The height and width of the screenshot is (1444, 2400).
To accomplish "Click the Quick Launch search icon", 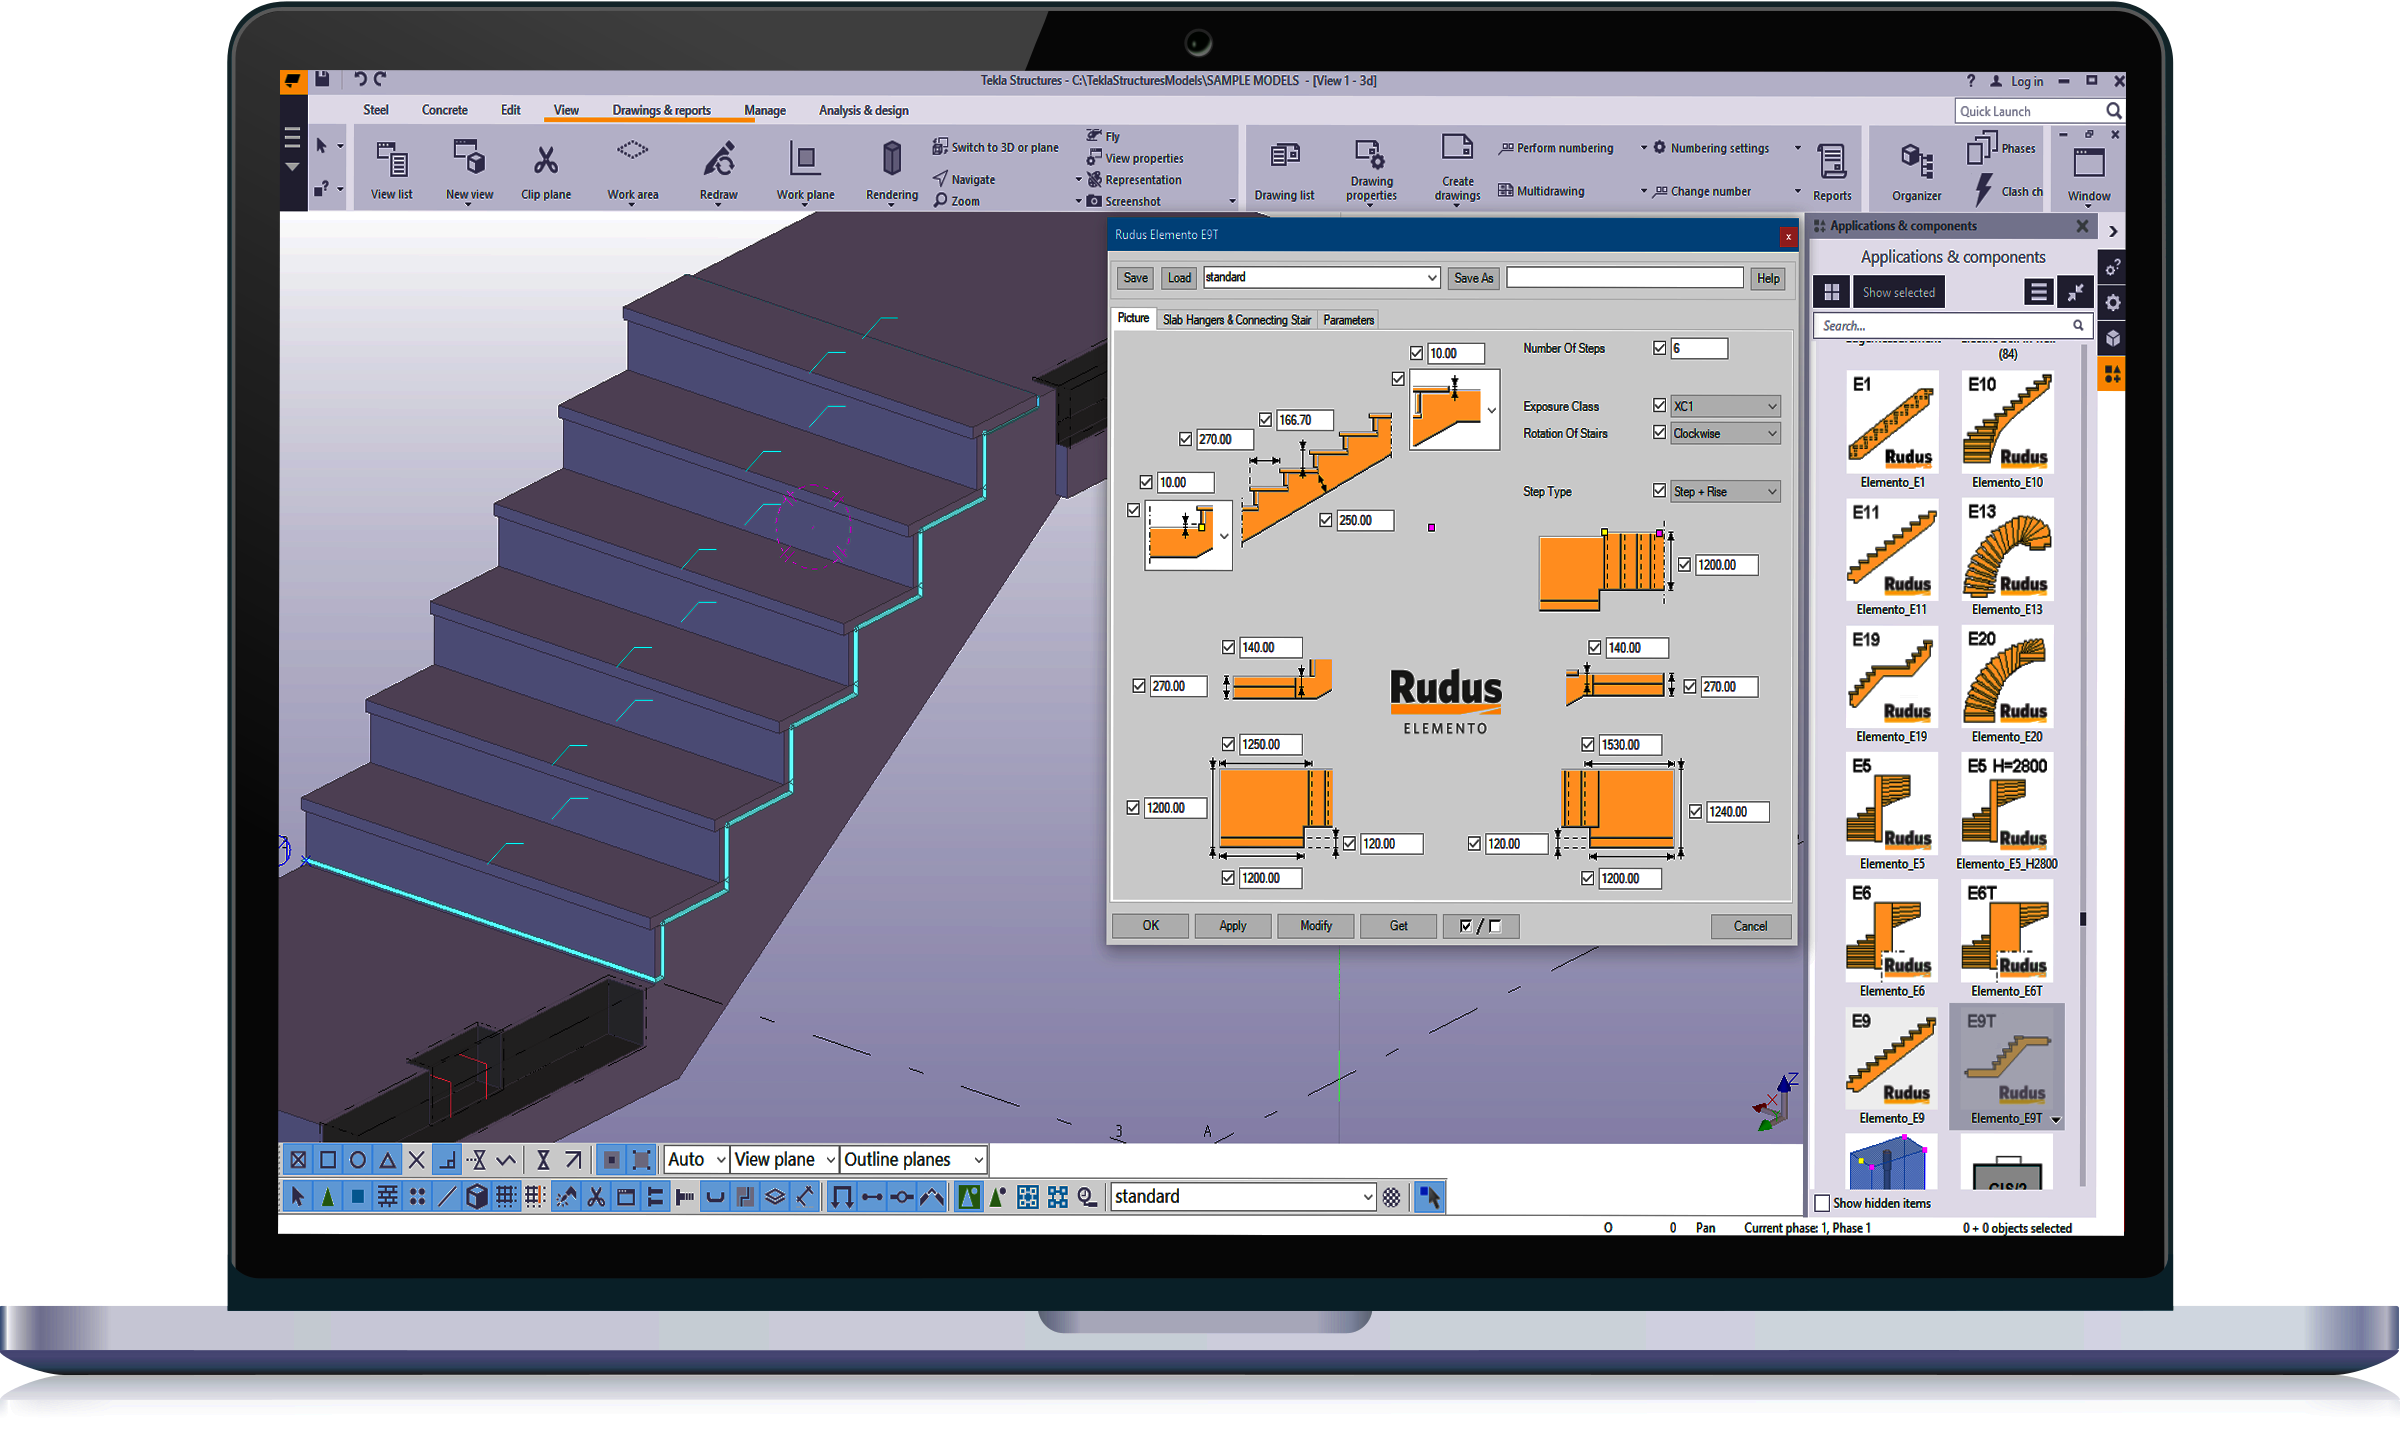I will [2113, 111].
